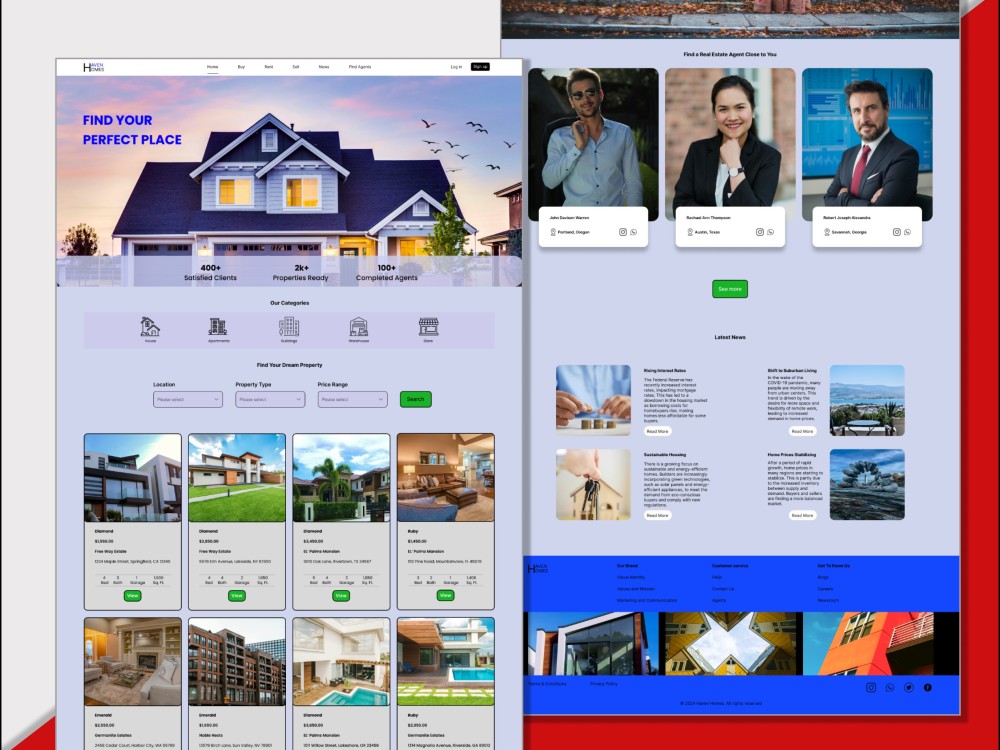Open the footer Facebook icon
This screenshot has height=750, width=1000.
927,688
